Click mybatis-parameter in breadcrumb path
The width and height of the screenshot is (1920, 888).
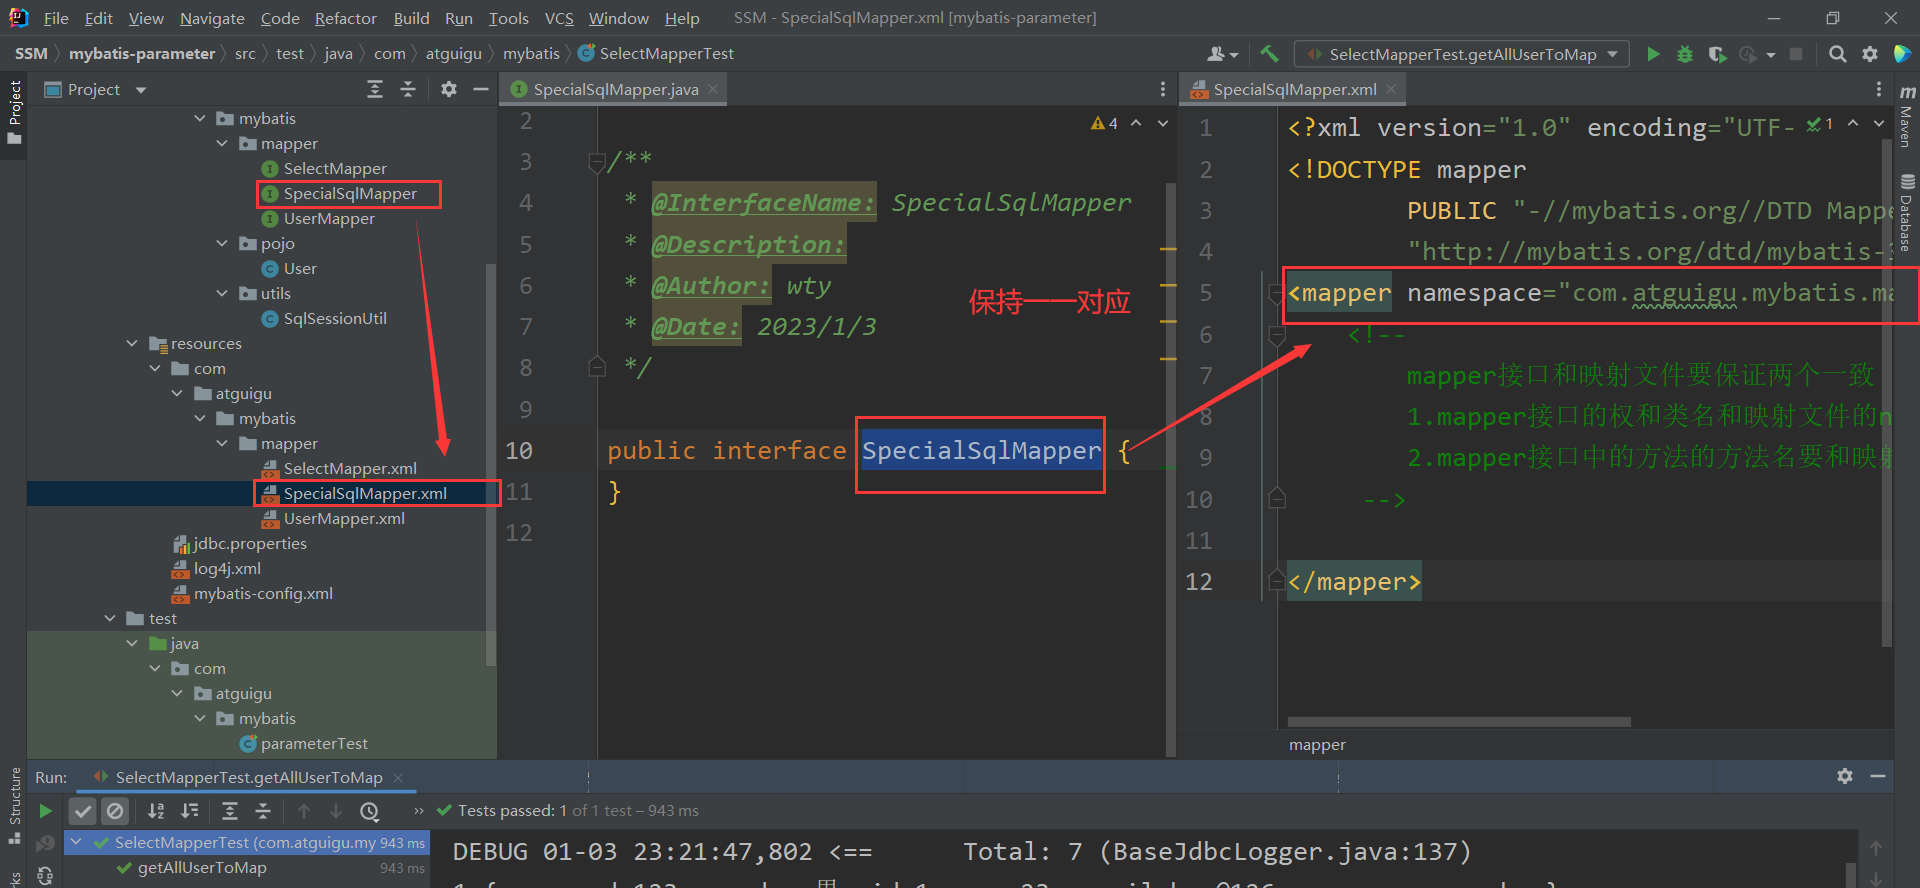pyautogui.click(x=142, y=54)
